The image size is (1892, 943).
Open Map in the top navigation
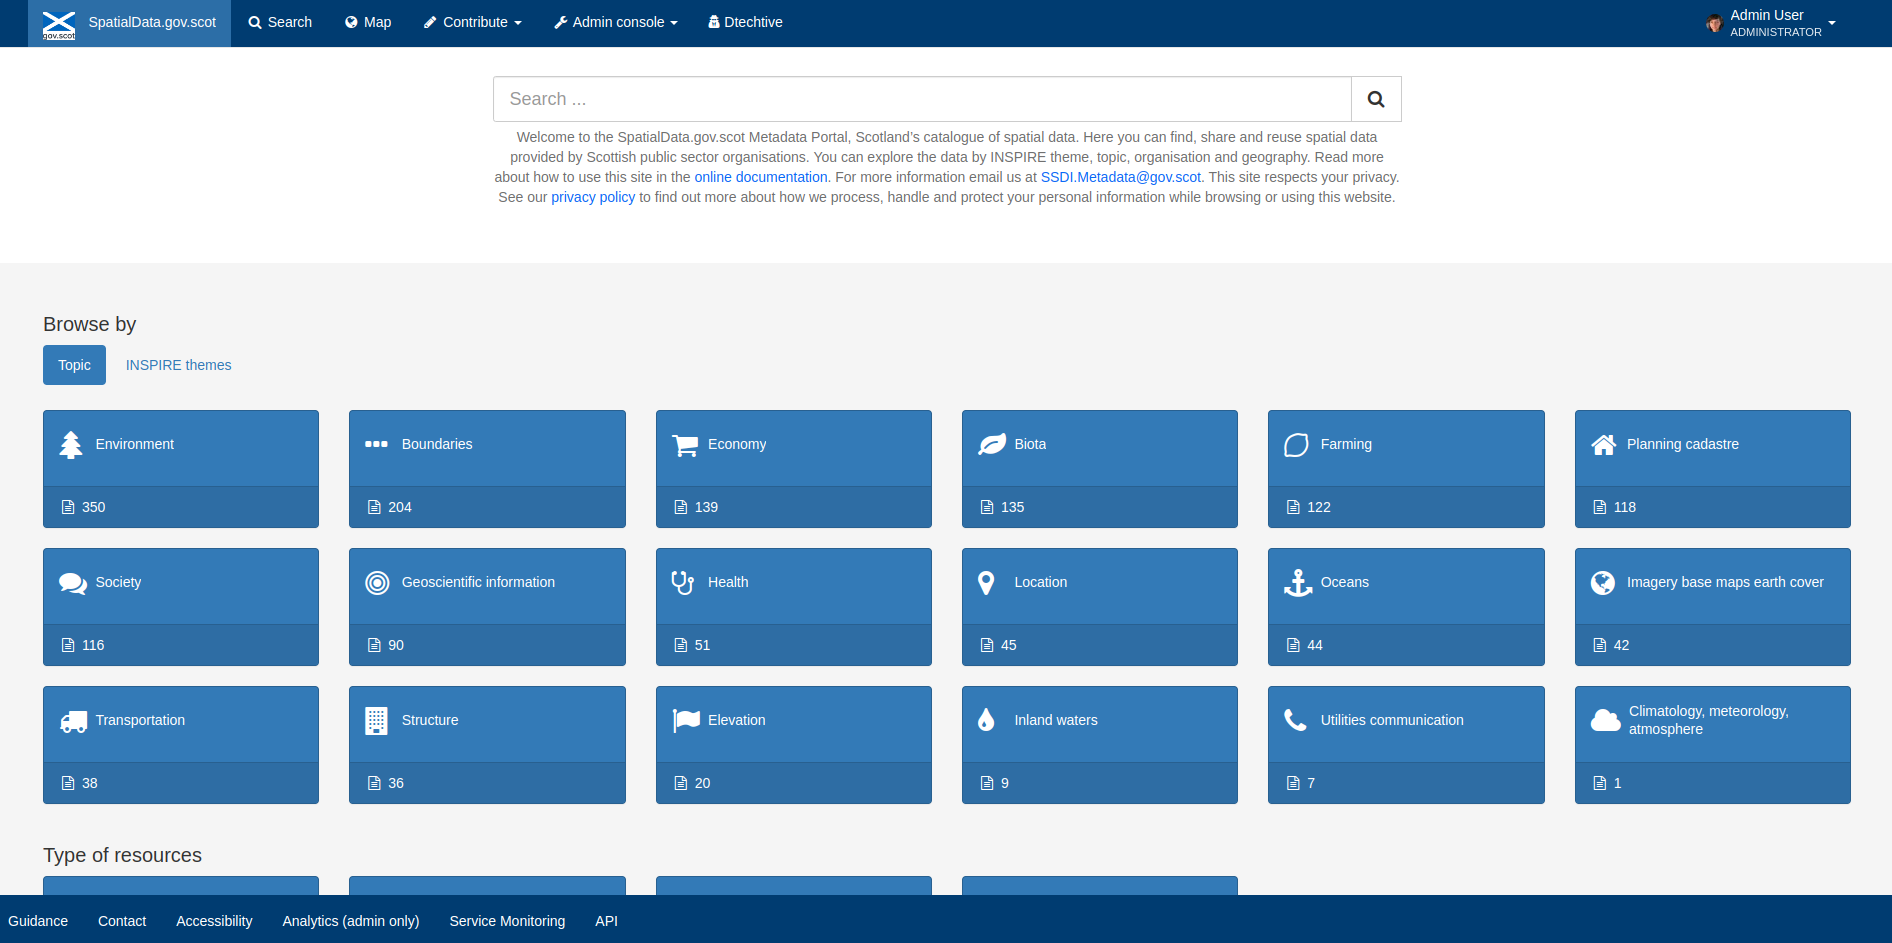(368, 23)
